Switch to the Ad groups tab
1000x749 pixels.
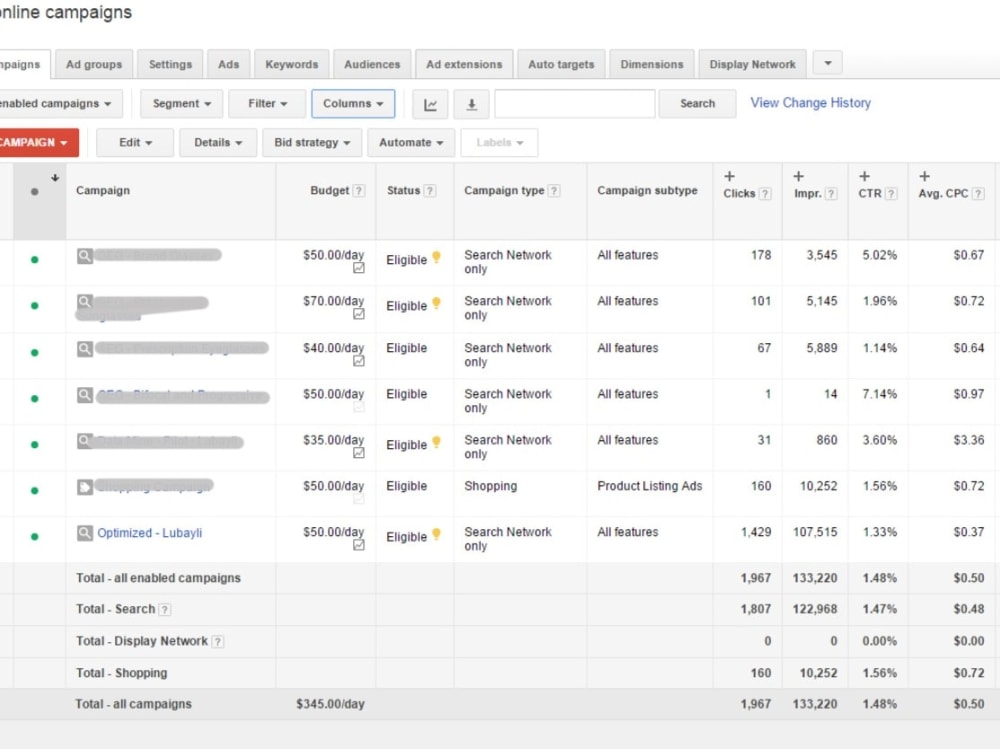pos(94,64)
